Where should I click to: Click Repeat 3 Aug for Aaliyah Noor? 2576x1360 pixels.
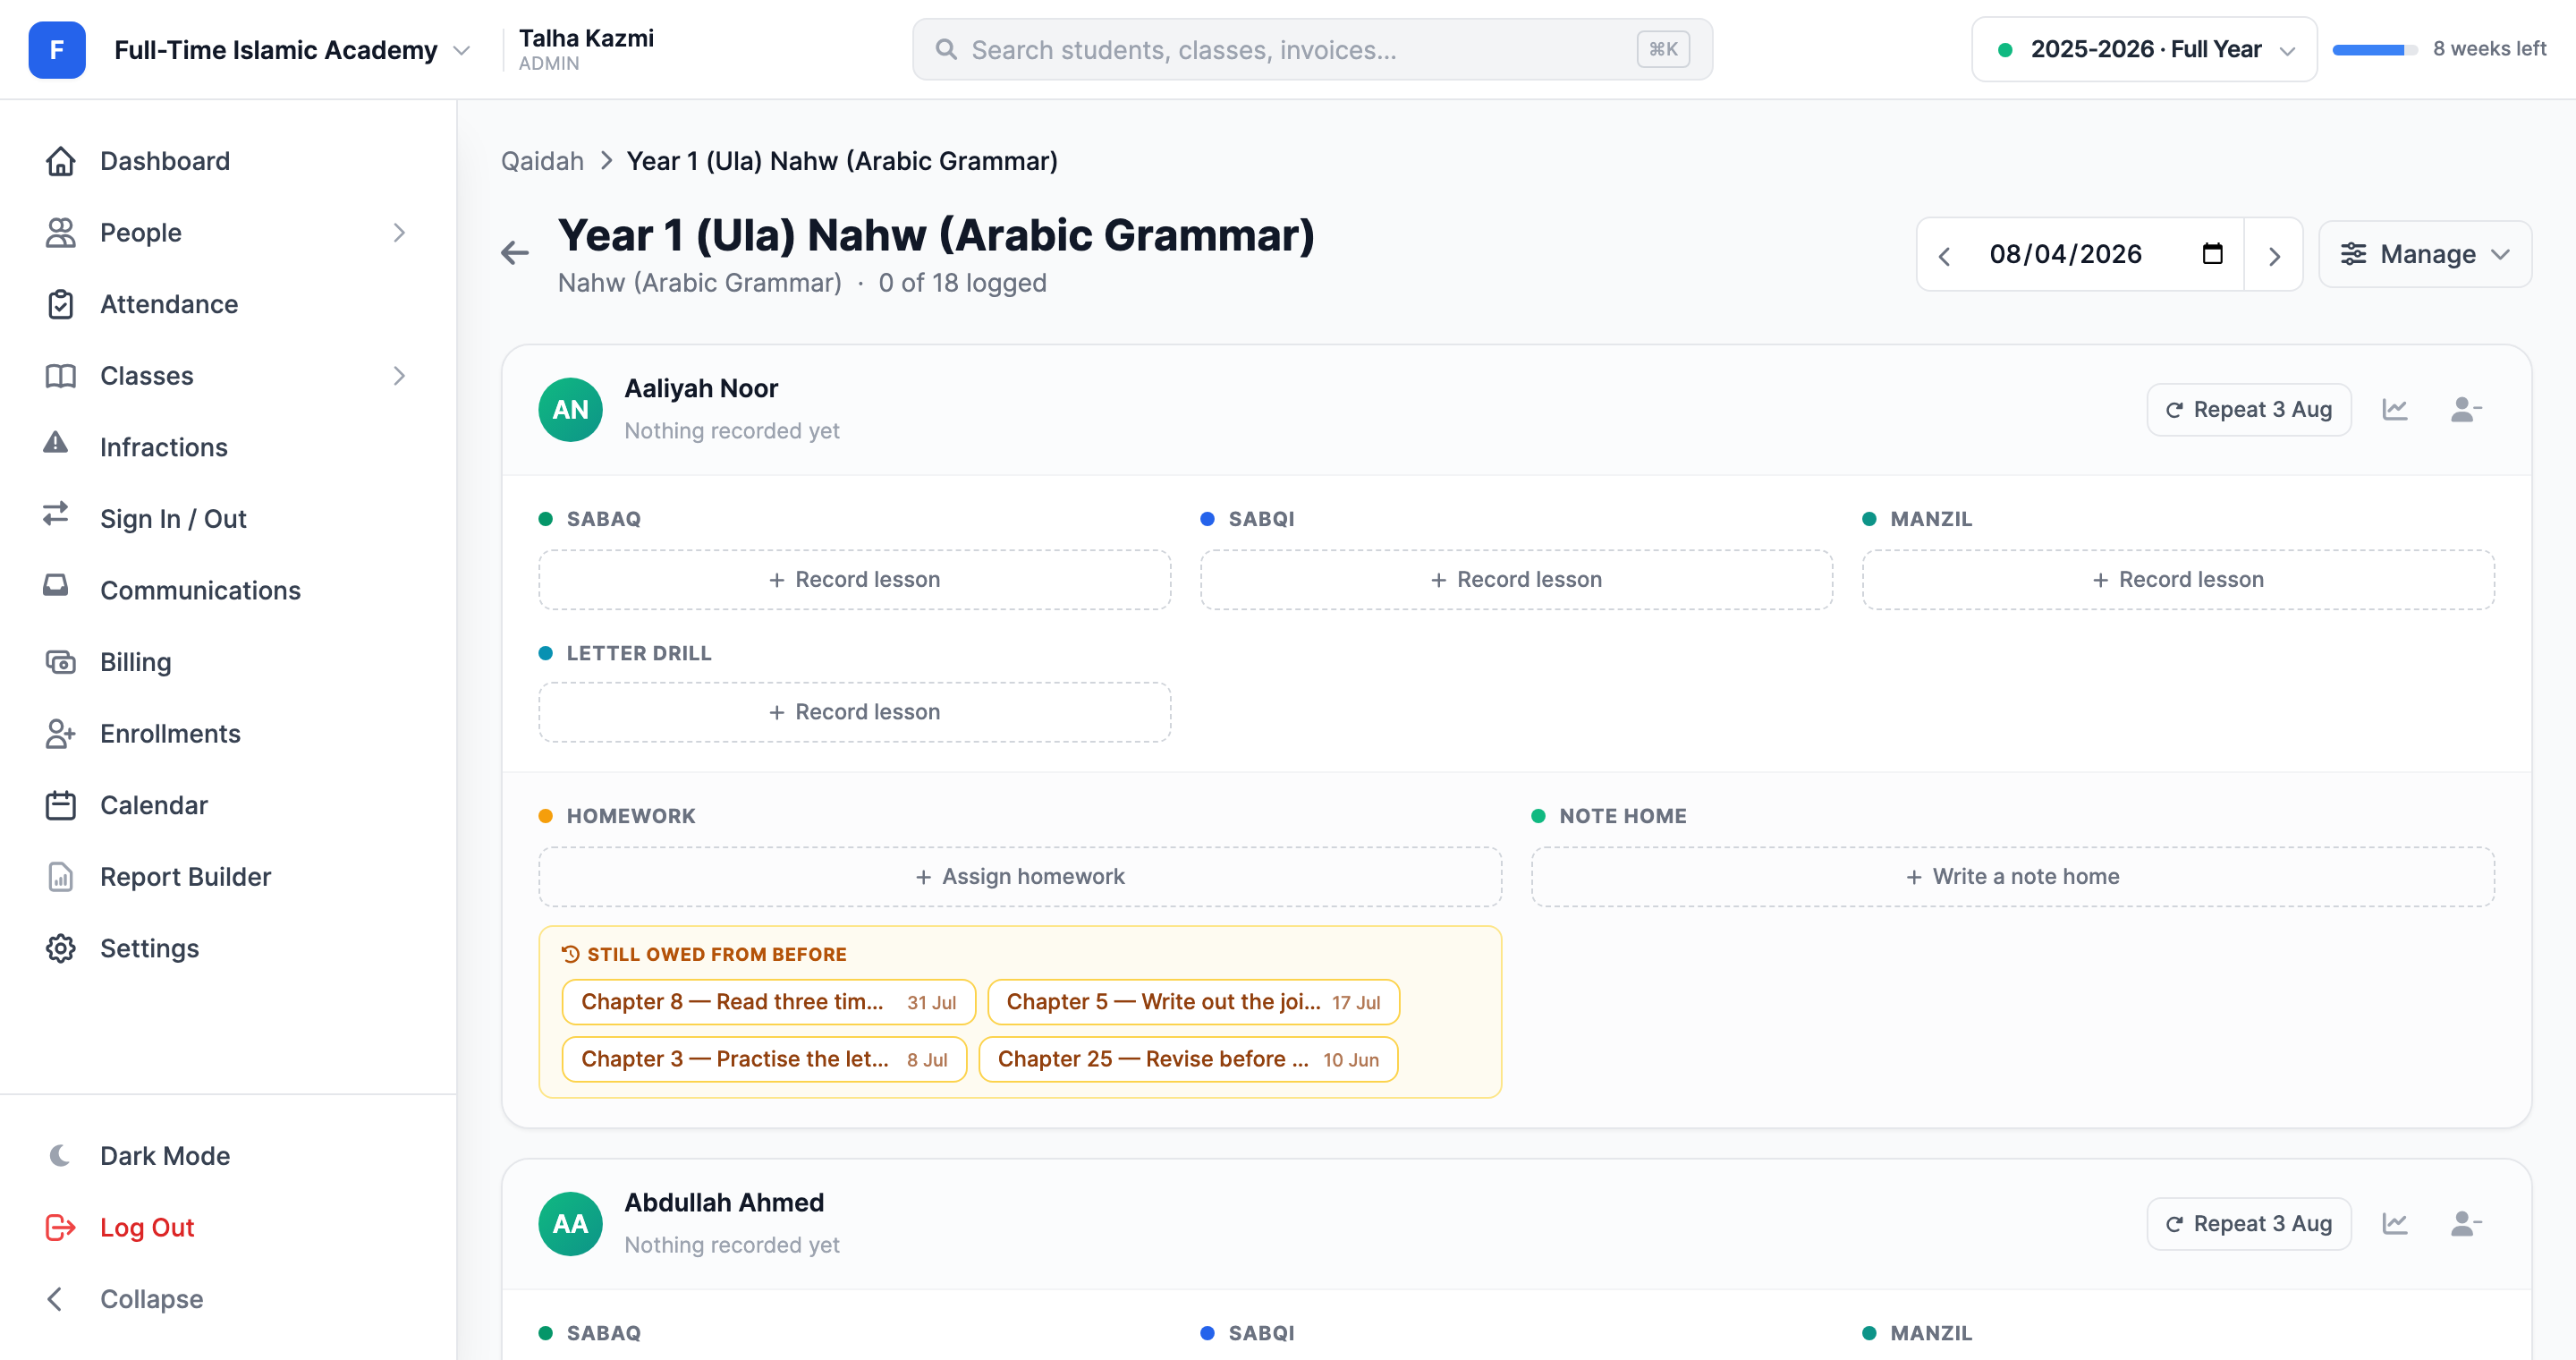click(2248, 409)
